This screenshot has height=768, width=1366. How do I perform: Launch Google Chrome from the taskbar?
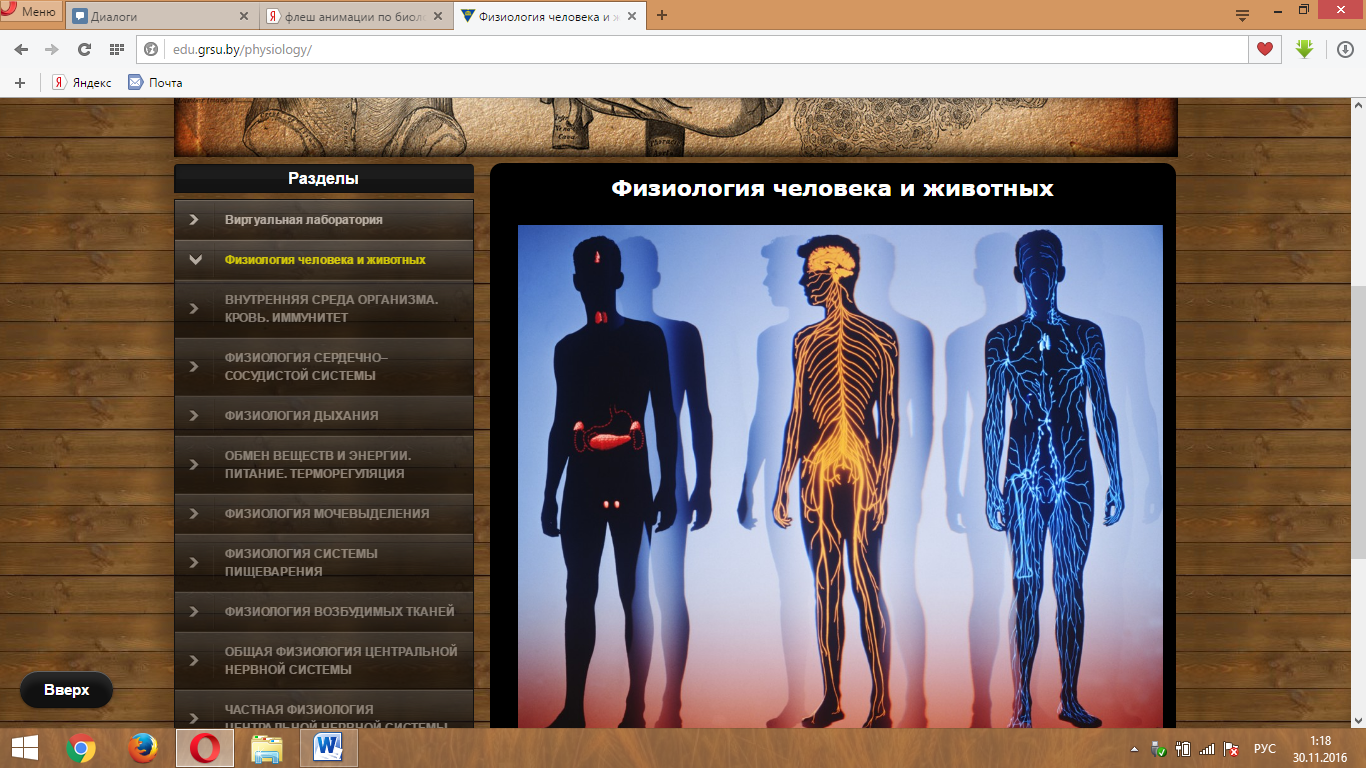point(81,748)
